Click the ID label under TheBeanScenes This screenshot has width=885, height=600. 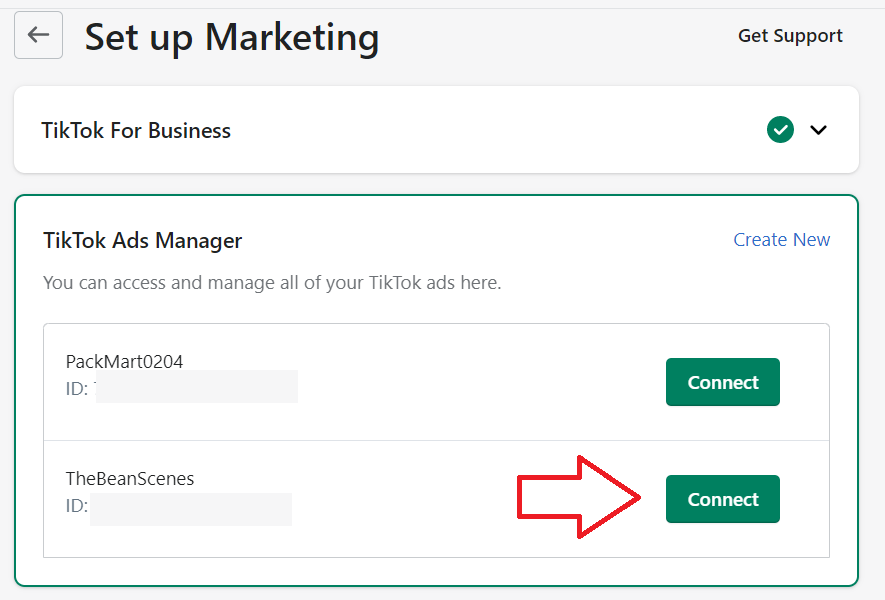point(77,505)
